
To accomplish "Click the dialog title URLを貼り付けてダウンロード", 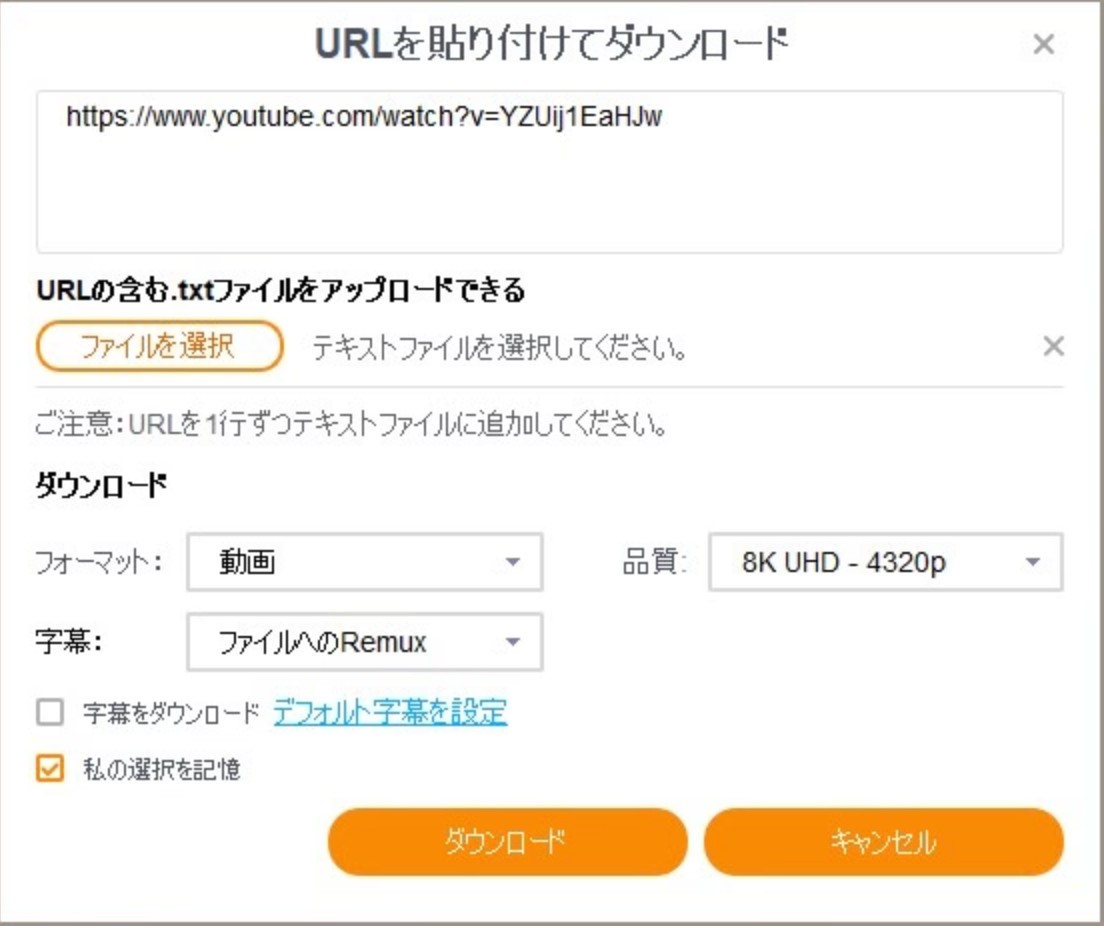I will pos(551,44).
